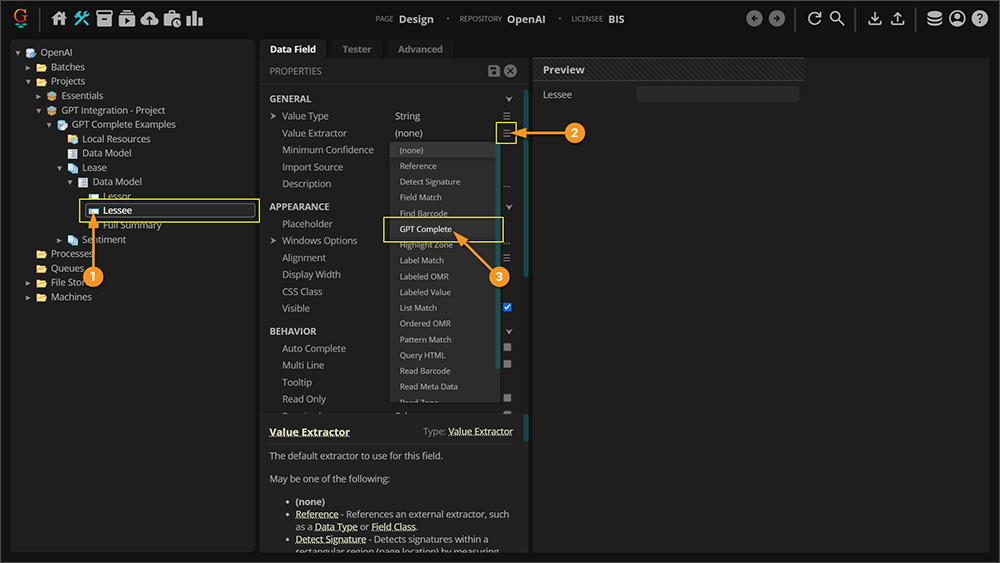Select GPT Complete from extractor list
This screenshot has width=1000, height=563.
click(x=426, y=229)
